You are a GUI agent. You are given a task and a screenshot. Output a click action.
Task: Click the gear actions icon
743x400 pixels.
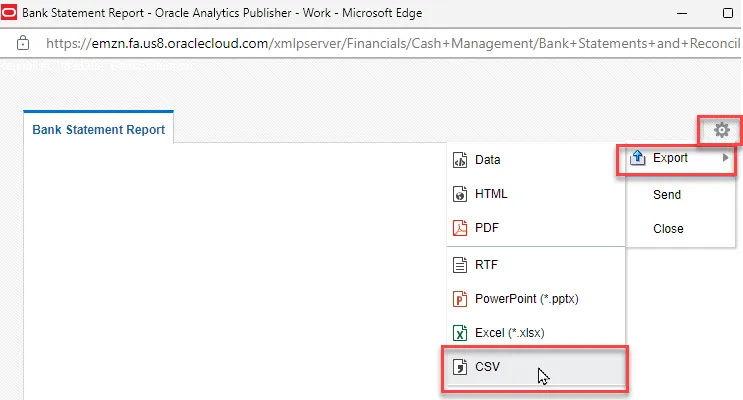(x=722, y=130)
